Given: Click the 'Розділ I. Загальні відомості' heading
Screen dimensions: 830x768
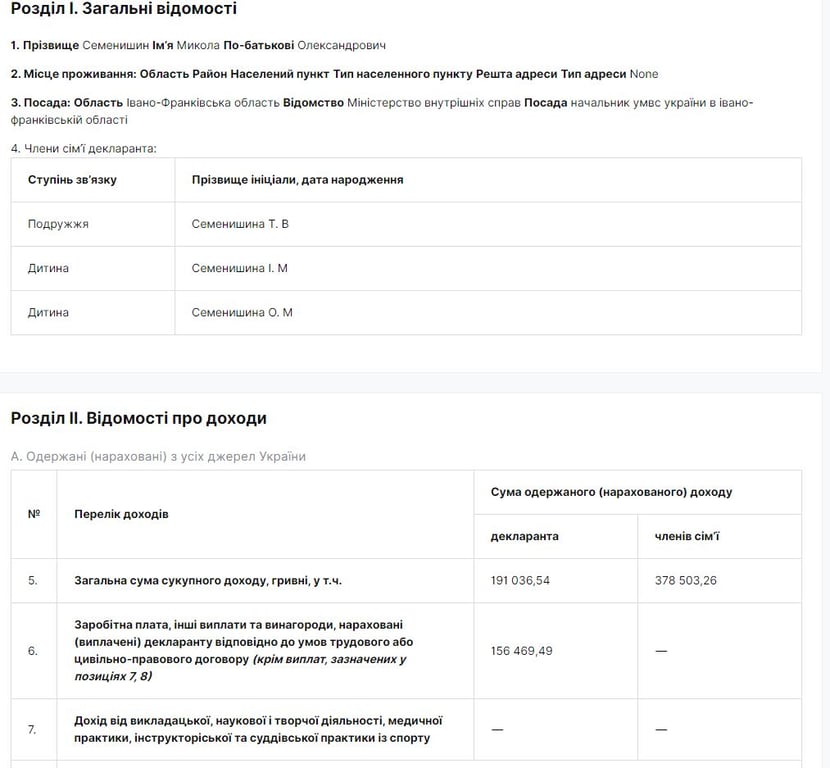Looking at the screenshot, I should pyautogui.click(x=124, y=10).
